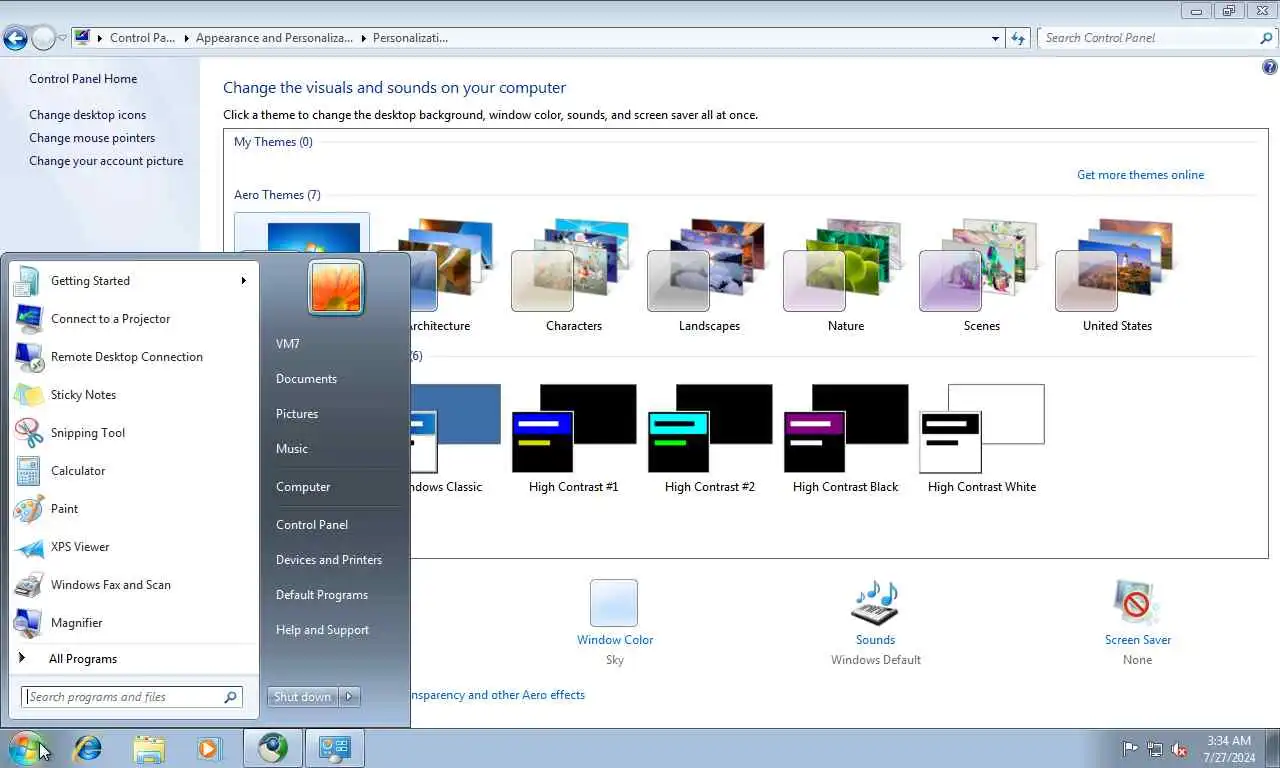Open Documents from Start menu
Viewport: 1280px width, 768px height.
[x=306, y=379]
